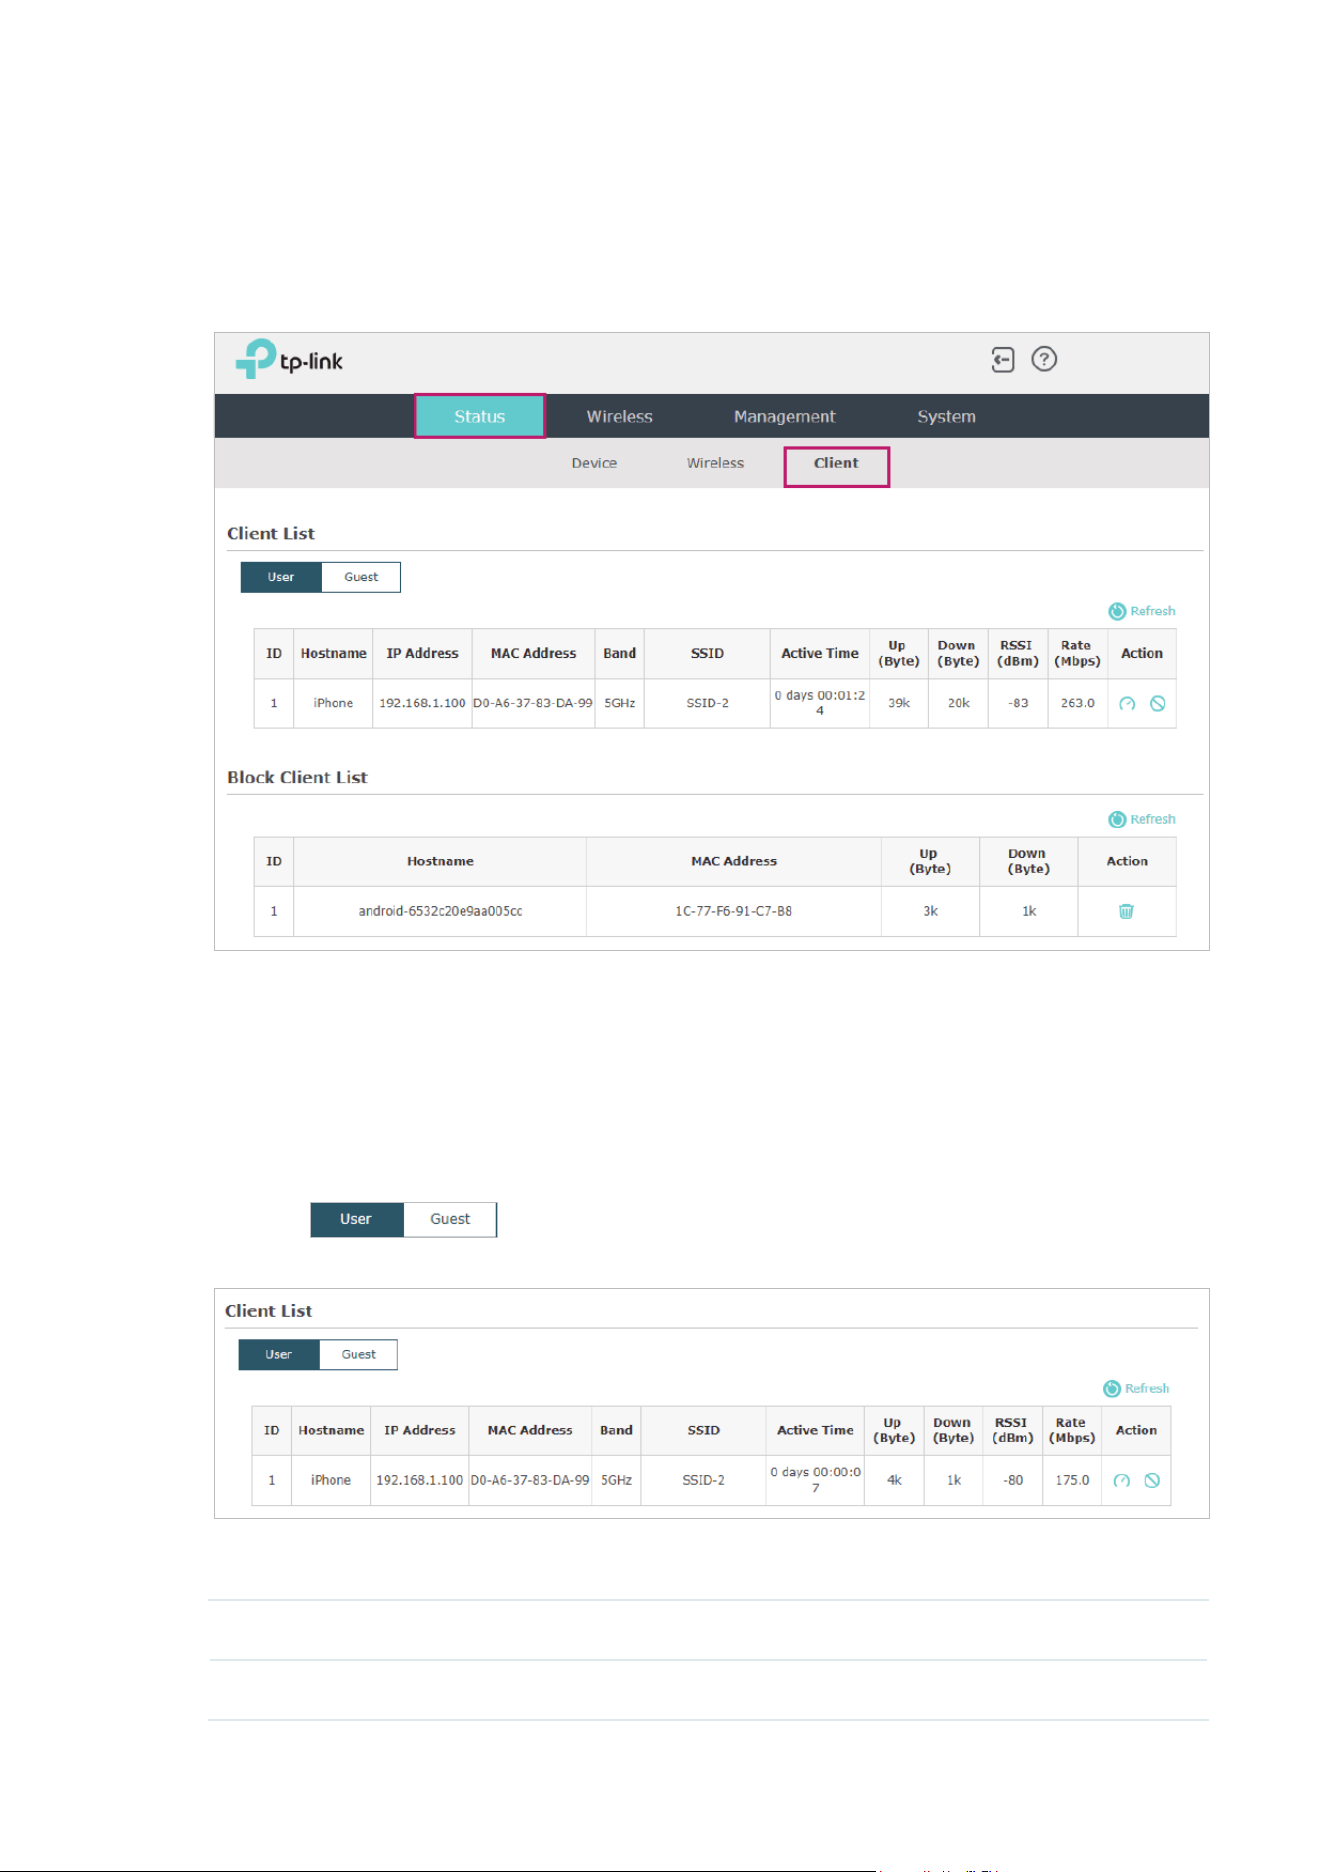The image size is (1324, 1872).
Task: Click the block icon in the row with rate 263.0
Action: point(1157,704)
